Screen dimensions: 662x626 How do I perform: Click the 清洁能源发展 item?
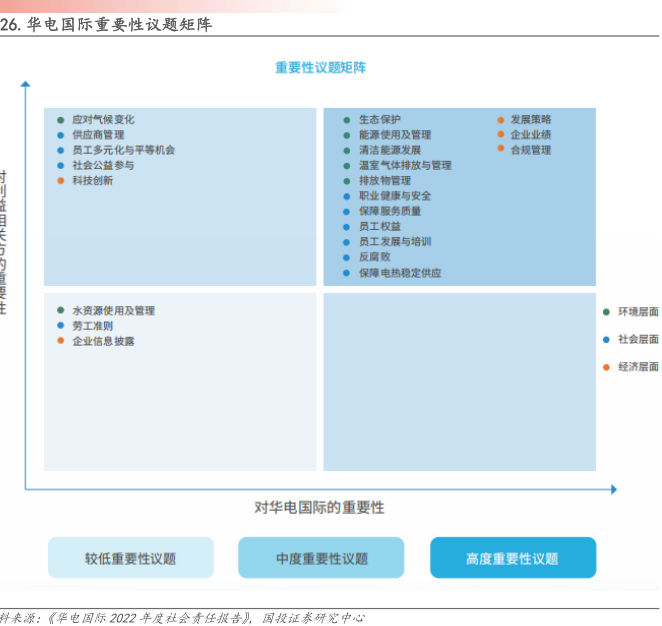[x=390, y=150]
